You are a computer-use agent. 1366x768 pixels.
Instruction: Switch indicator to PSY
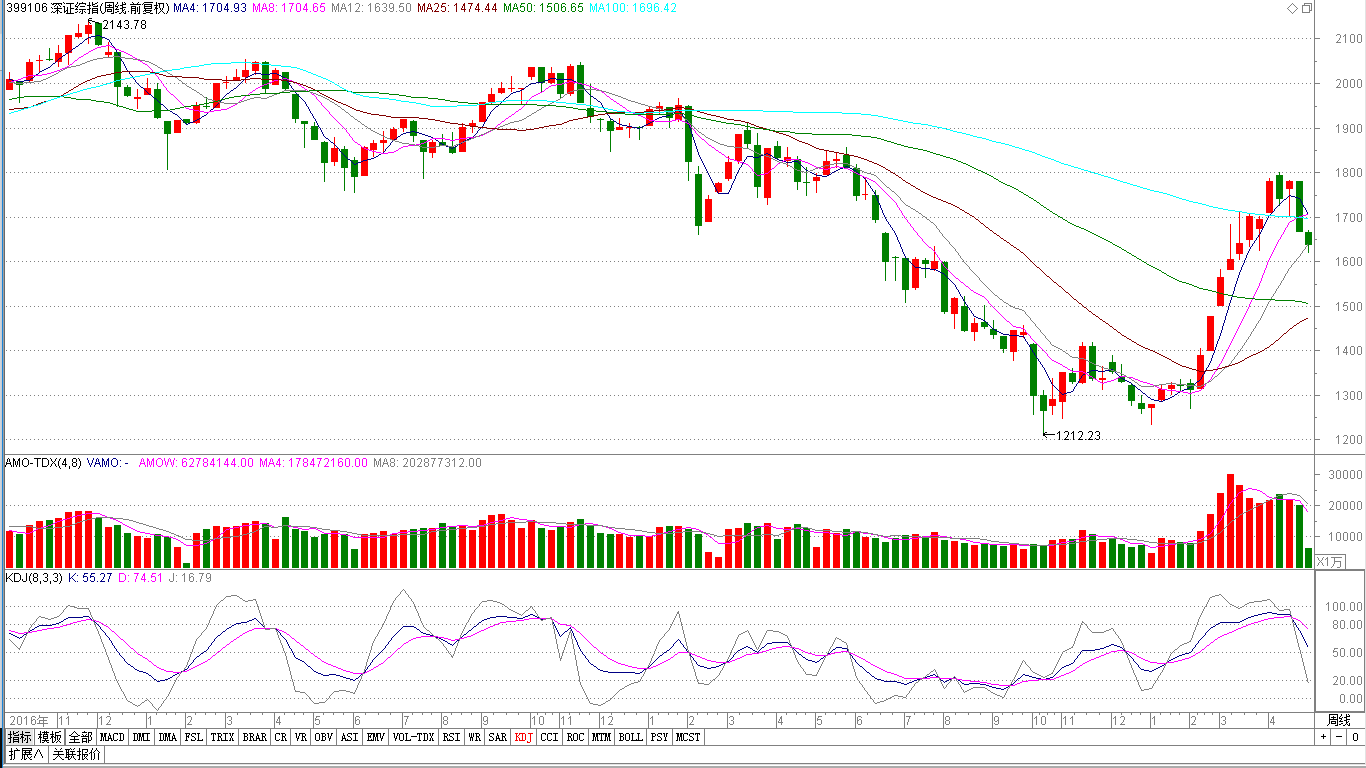[659, 737]
